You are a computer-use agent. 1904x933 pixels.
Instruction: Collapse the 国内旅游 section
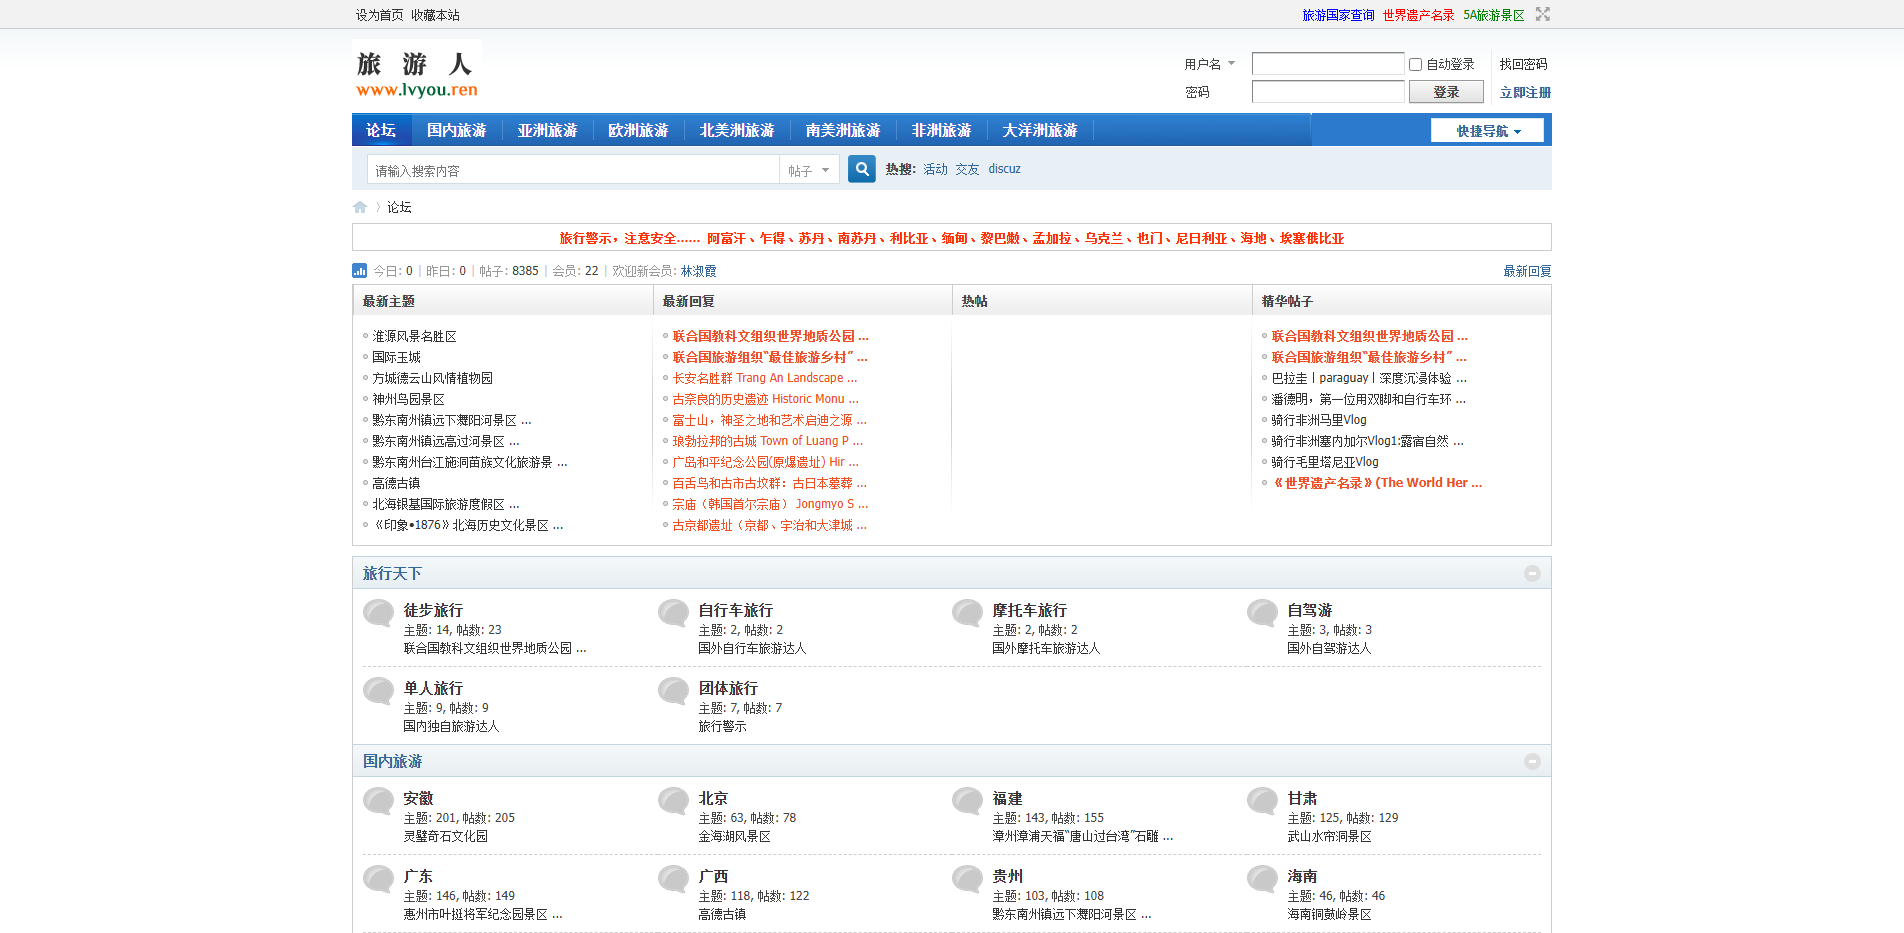[1533, 761]
